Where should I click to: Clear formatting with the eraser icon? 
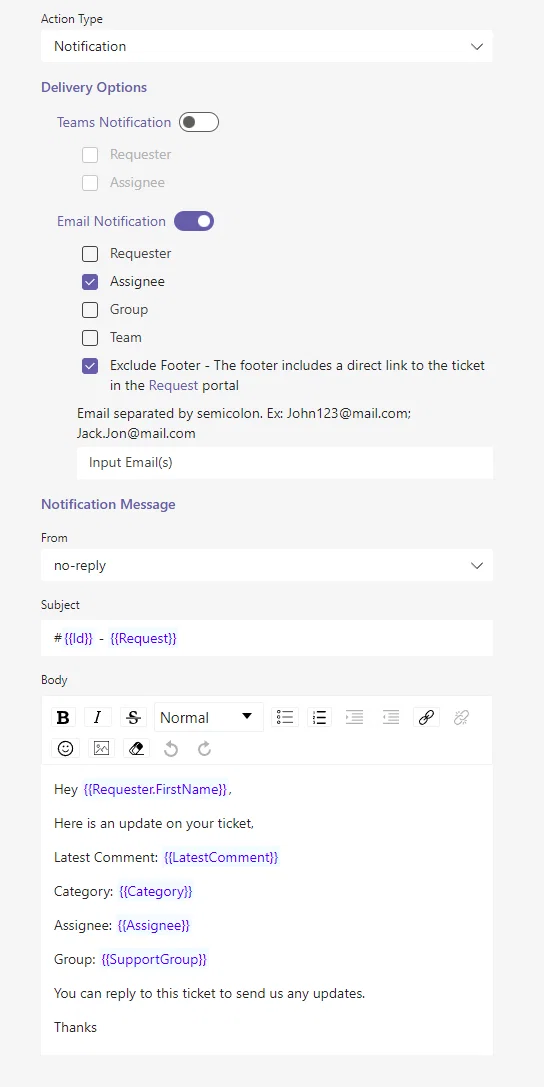tap(137, 748)
